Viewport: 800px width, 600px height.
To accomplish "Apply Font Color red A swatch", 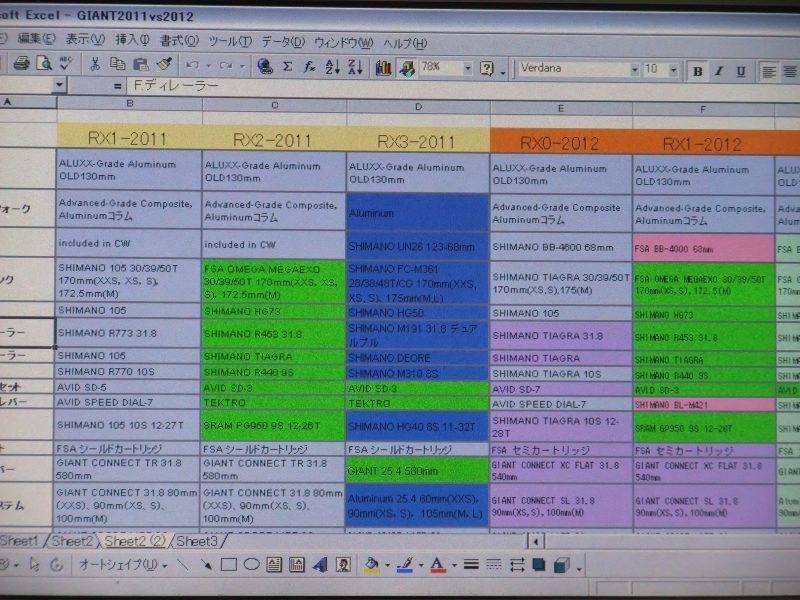I will point(438,565).
